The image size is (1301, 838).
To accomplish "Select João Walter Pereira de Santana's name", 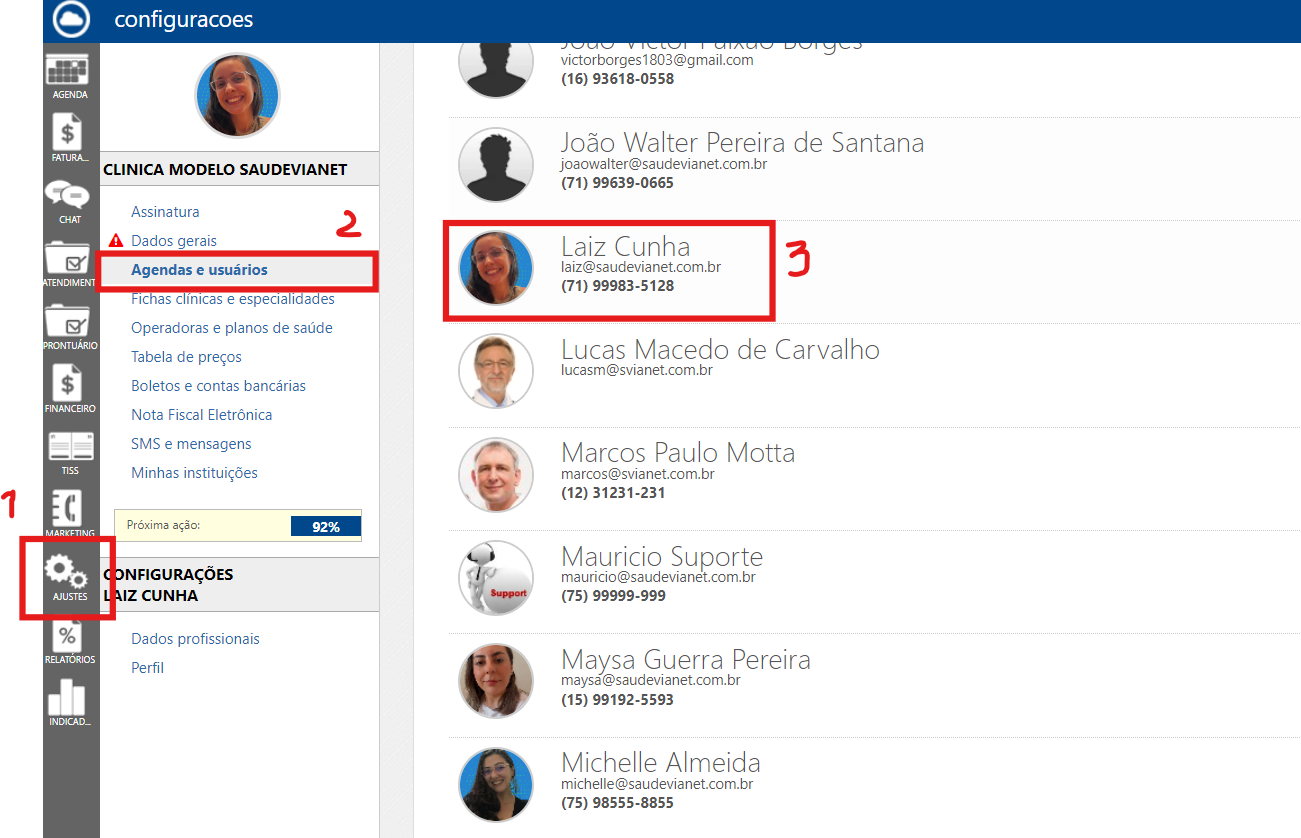I will 742,143.
